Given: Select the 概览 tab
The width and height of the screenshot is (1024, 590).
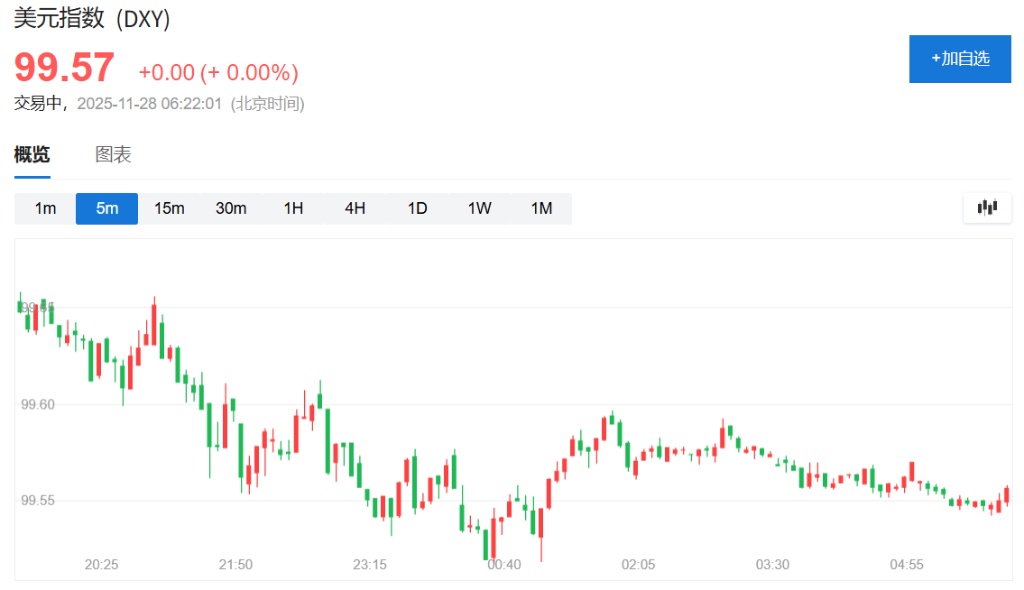Looking at the screenshot, I should [x=32, y=155].
